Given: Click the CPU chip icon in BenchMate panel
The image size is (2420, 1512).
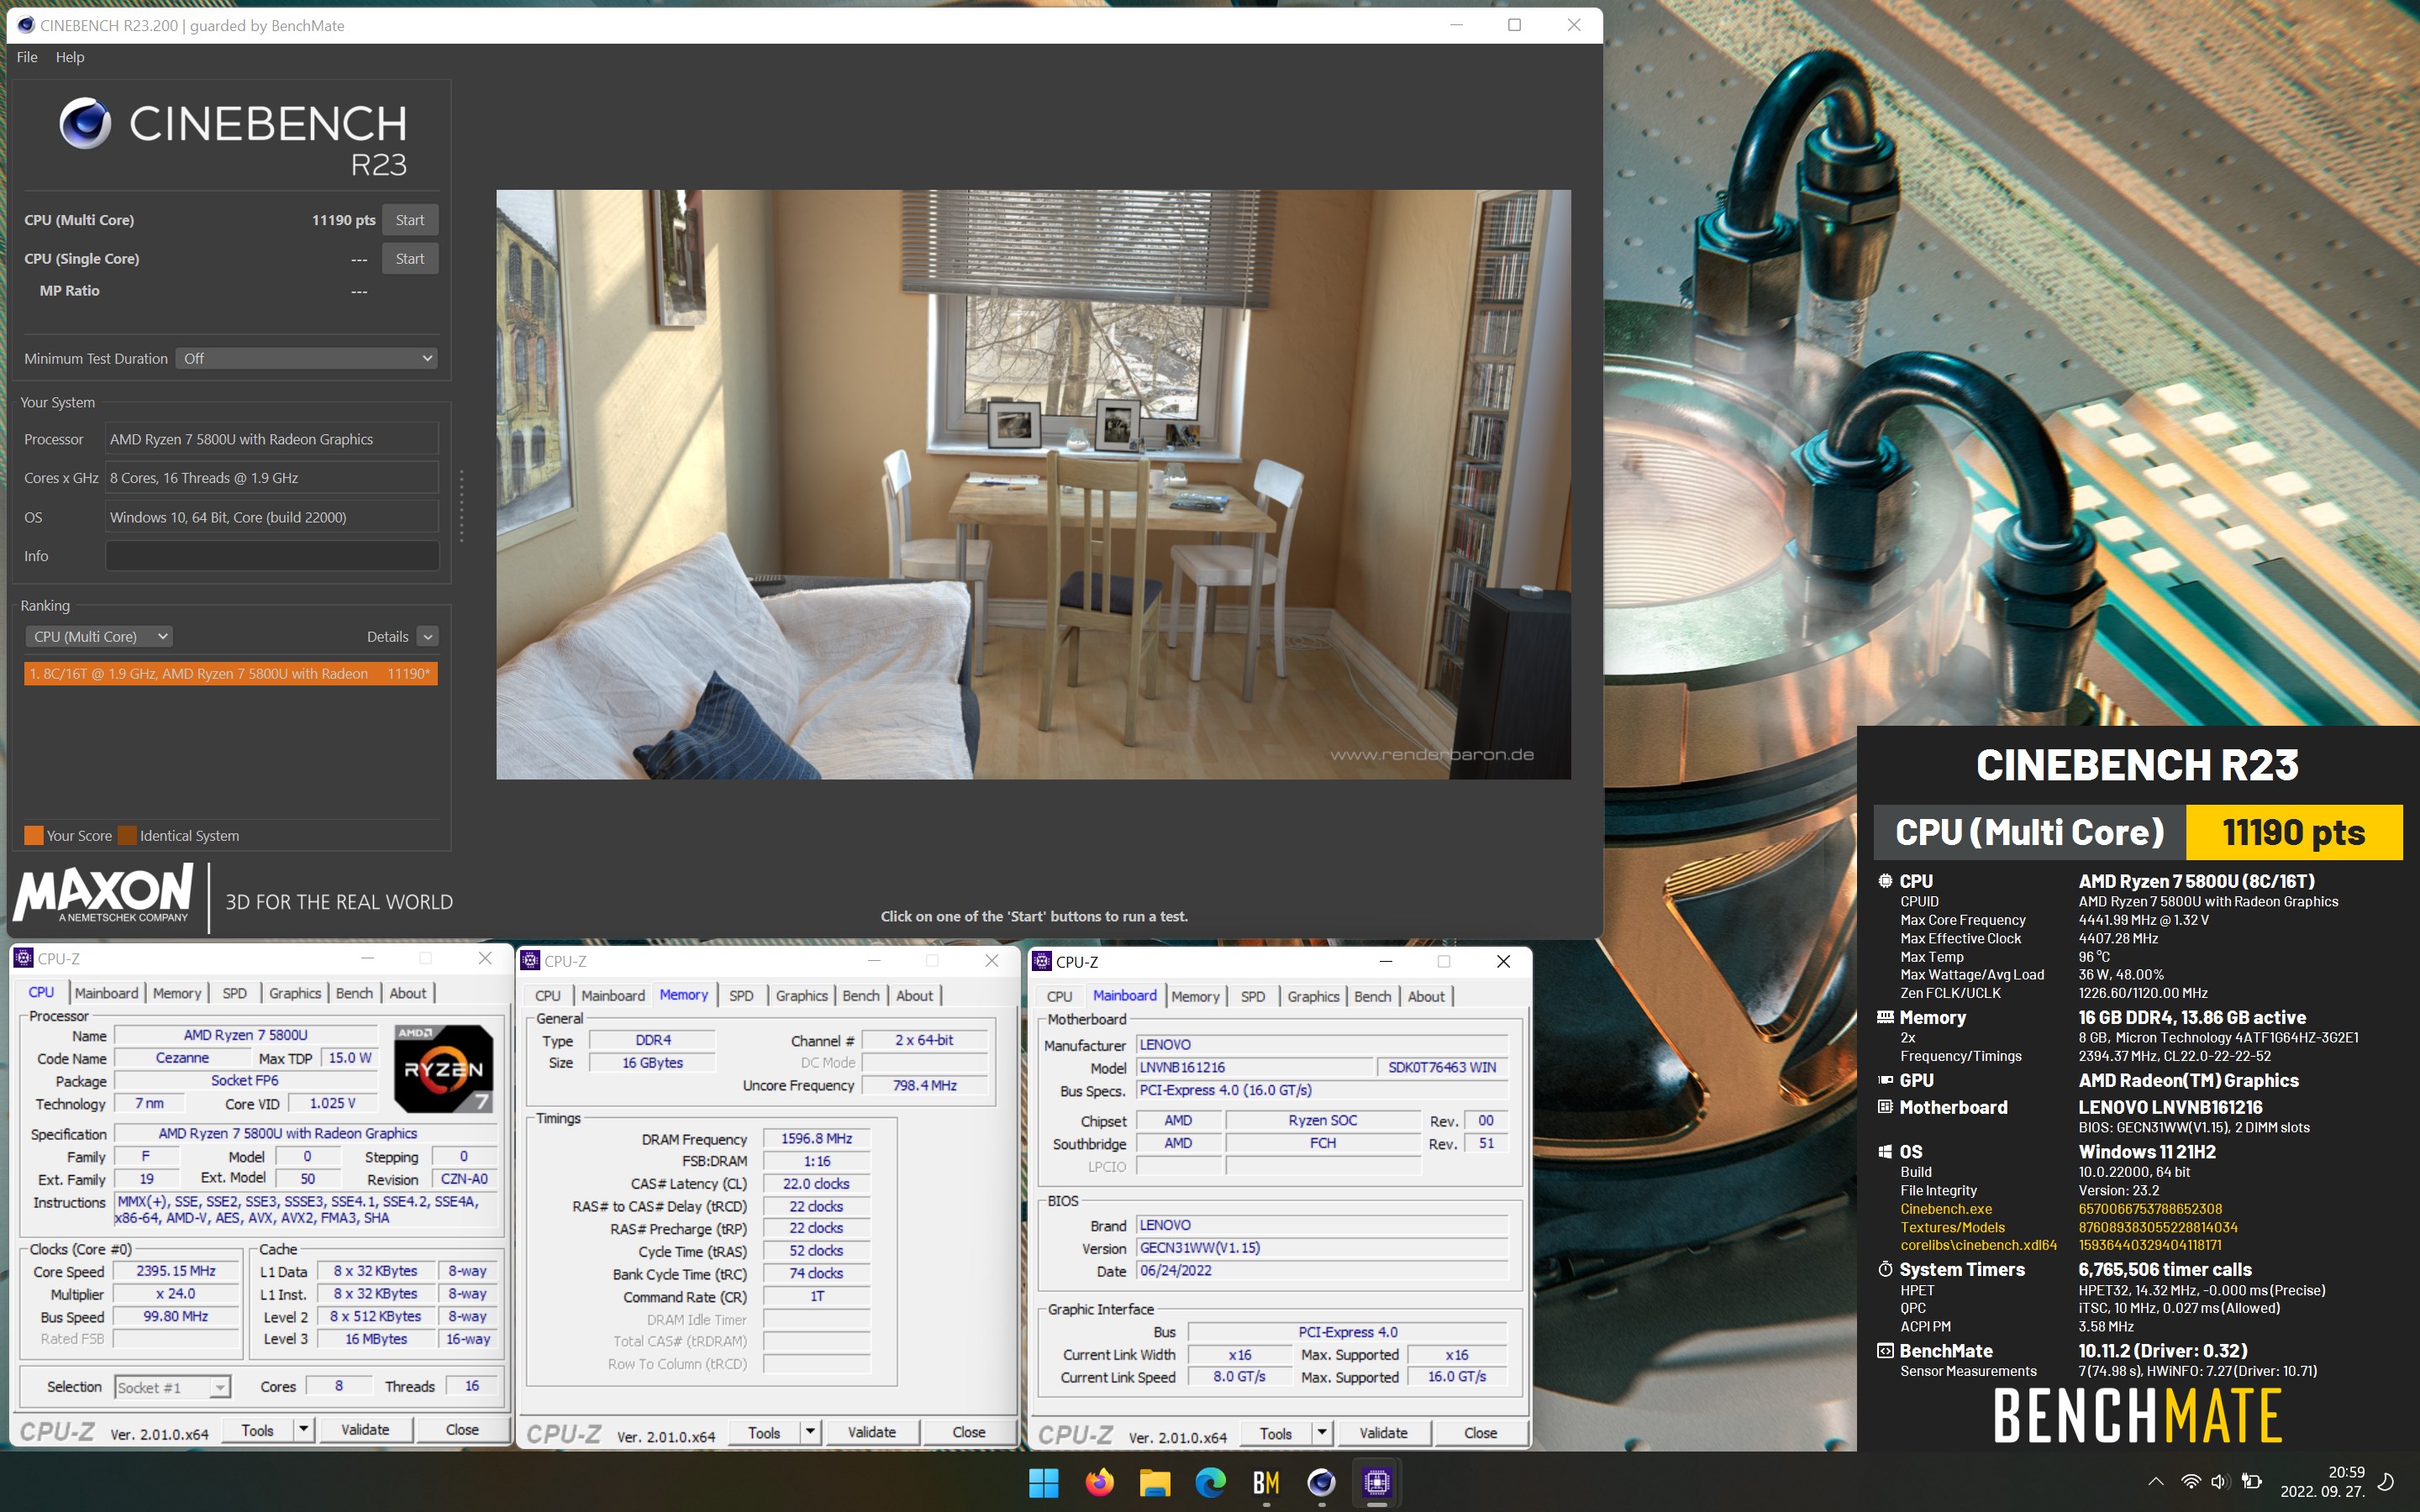Looking at the screenshot, I should coord(1885,881).
